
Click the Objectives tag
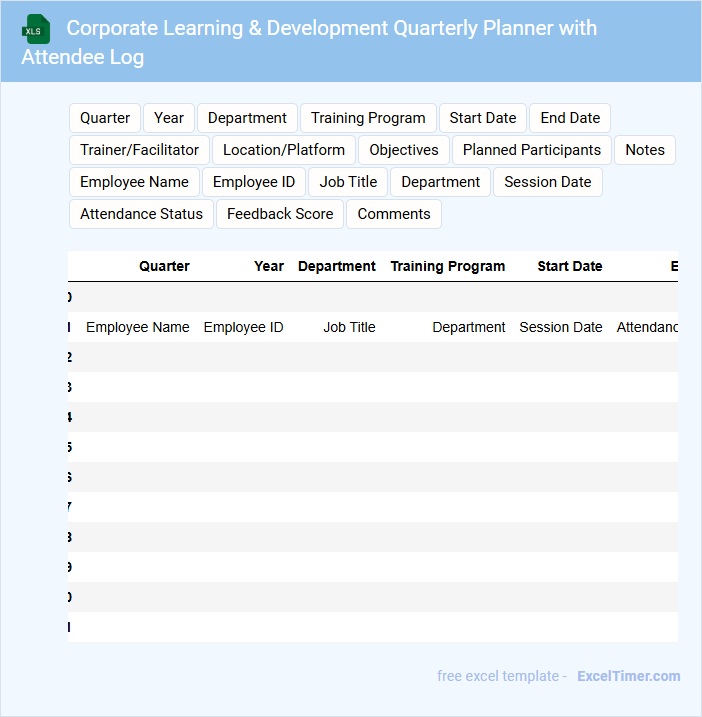tap(404, 150)
